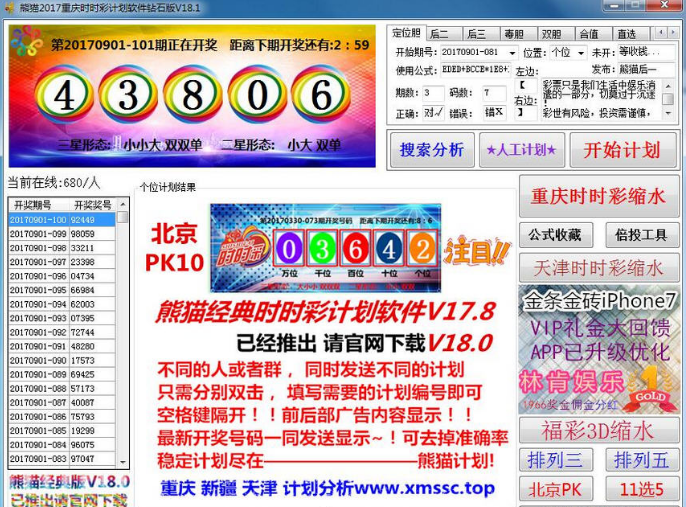The image size is (686, 507).
Task: Select row 20170901-095 with number 66984
Action: pyautogui.click(x=62, y=290)
